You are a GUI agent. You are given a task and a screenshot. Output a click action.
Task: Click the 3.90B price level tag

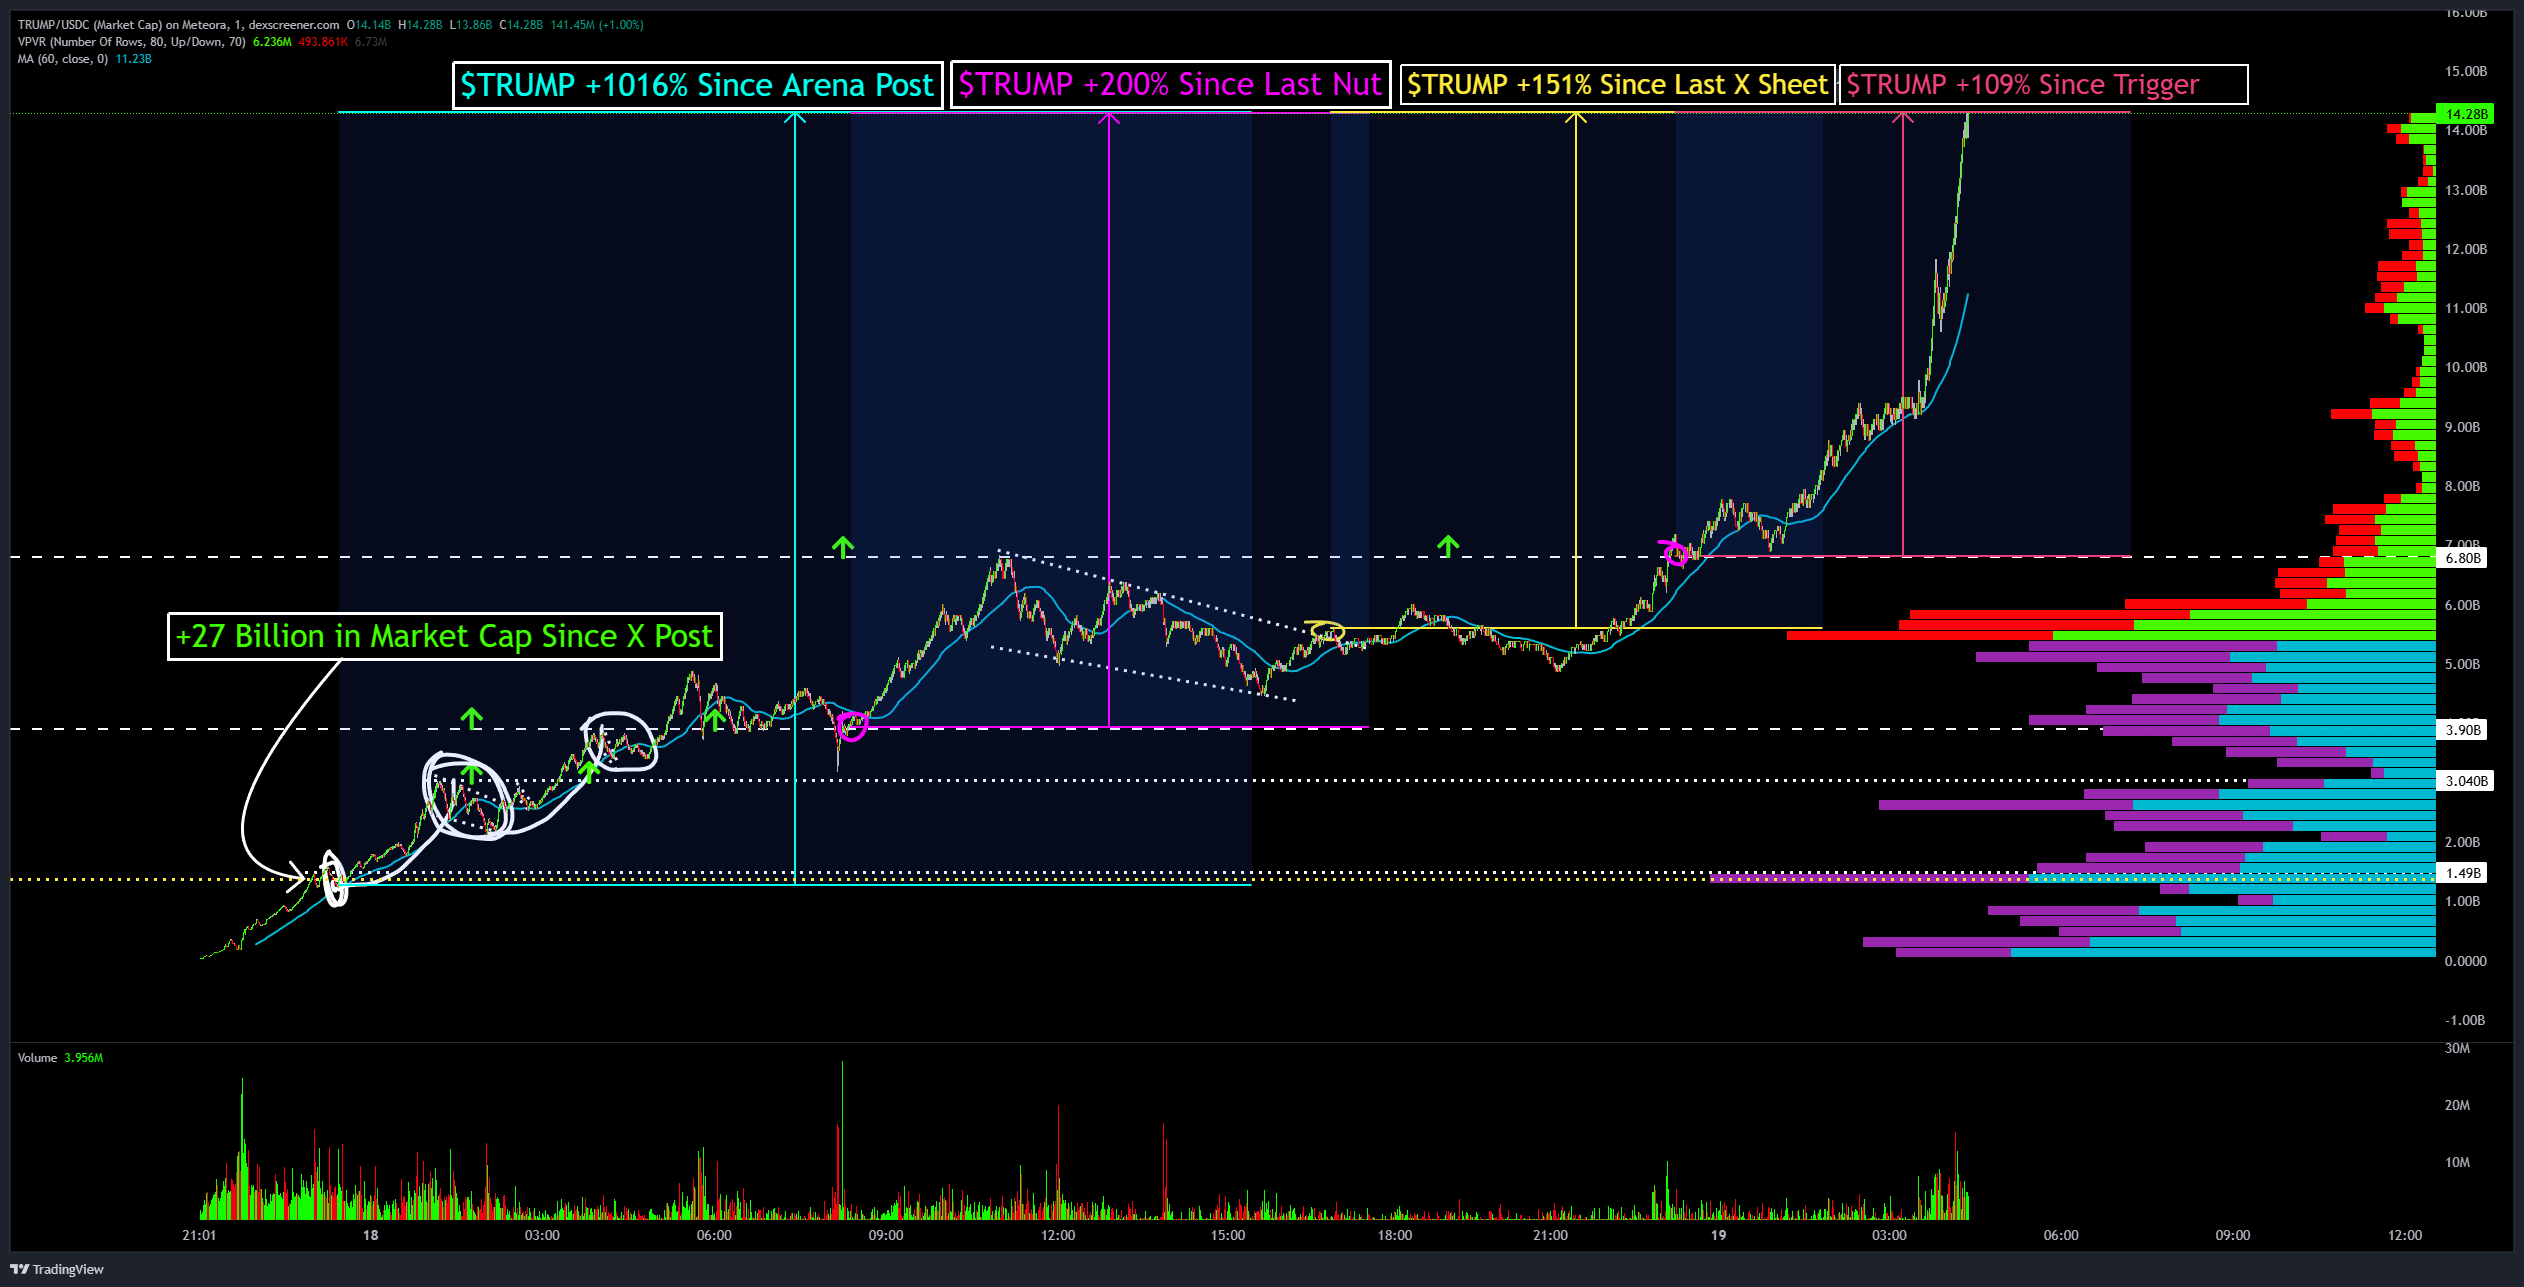point(2462,730)
